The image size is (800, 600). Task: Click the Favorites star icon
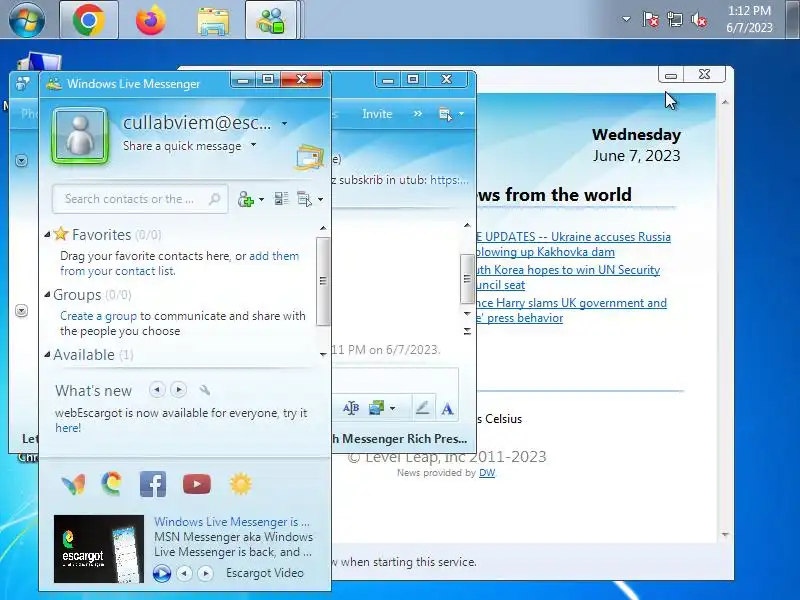click(61, 234)
